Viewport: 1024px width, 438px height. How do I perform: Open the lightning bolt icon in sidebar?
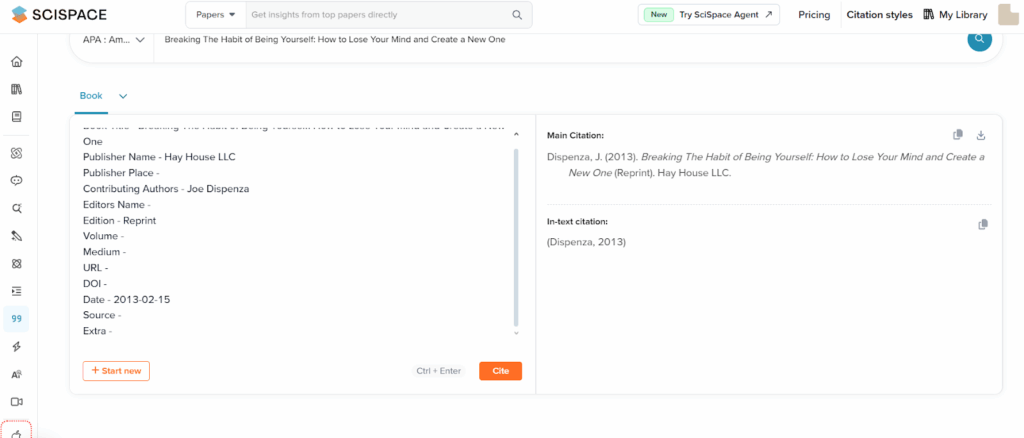pos(17,347)
